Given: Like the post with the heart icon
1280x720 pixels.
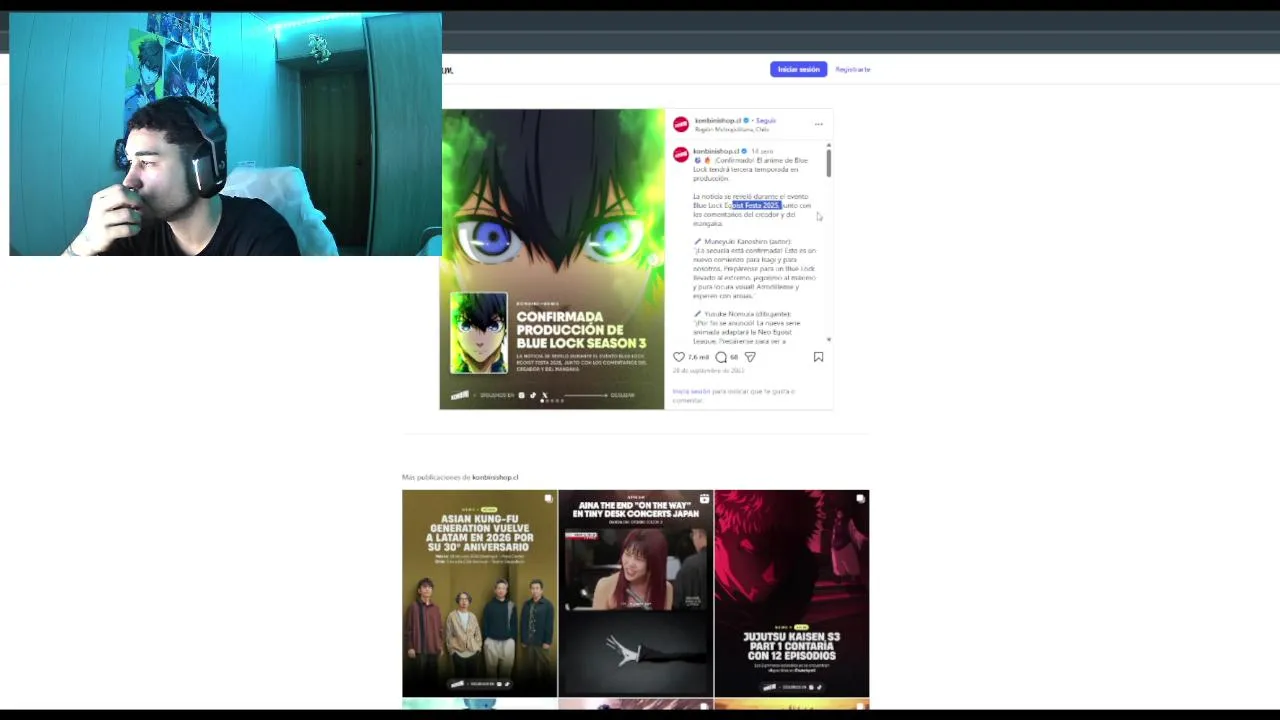Looking at the screenshot, I should pos(679,357).
